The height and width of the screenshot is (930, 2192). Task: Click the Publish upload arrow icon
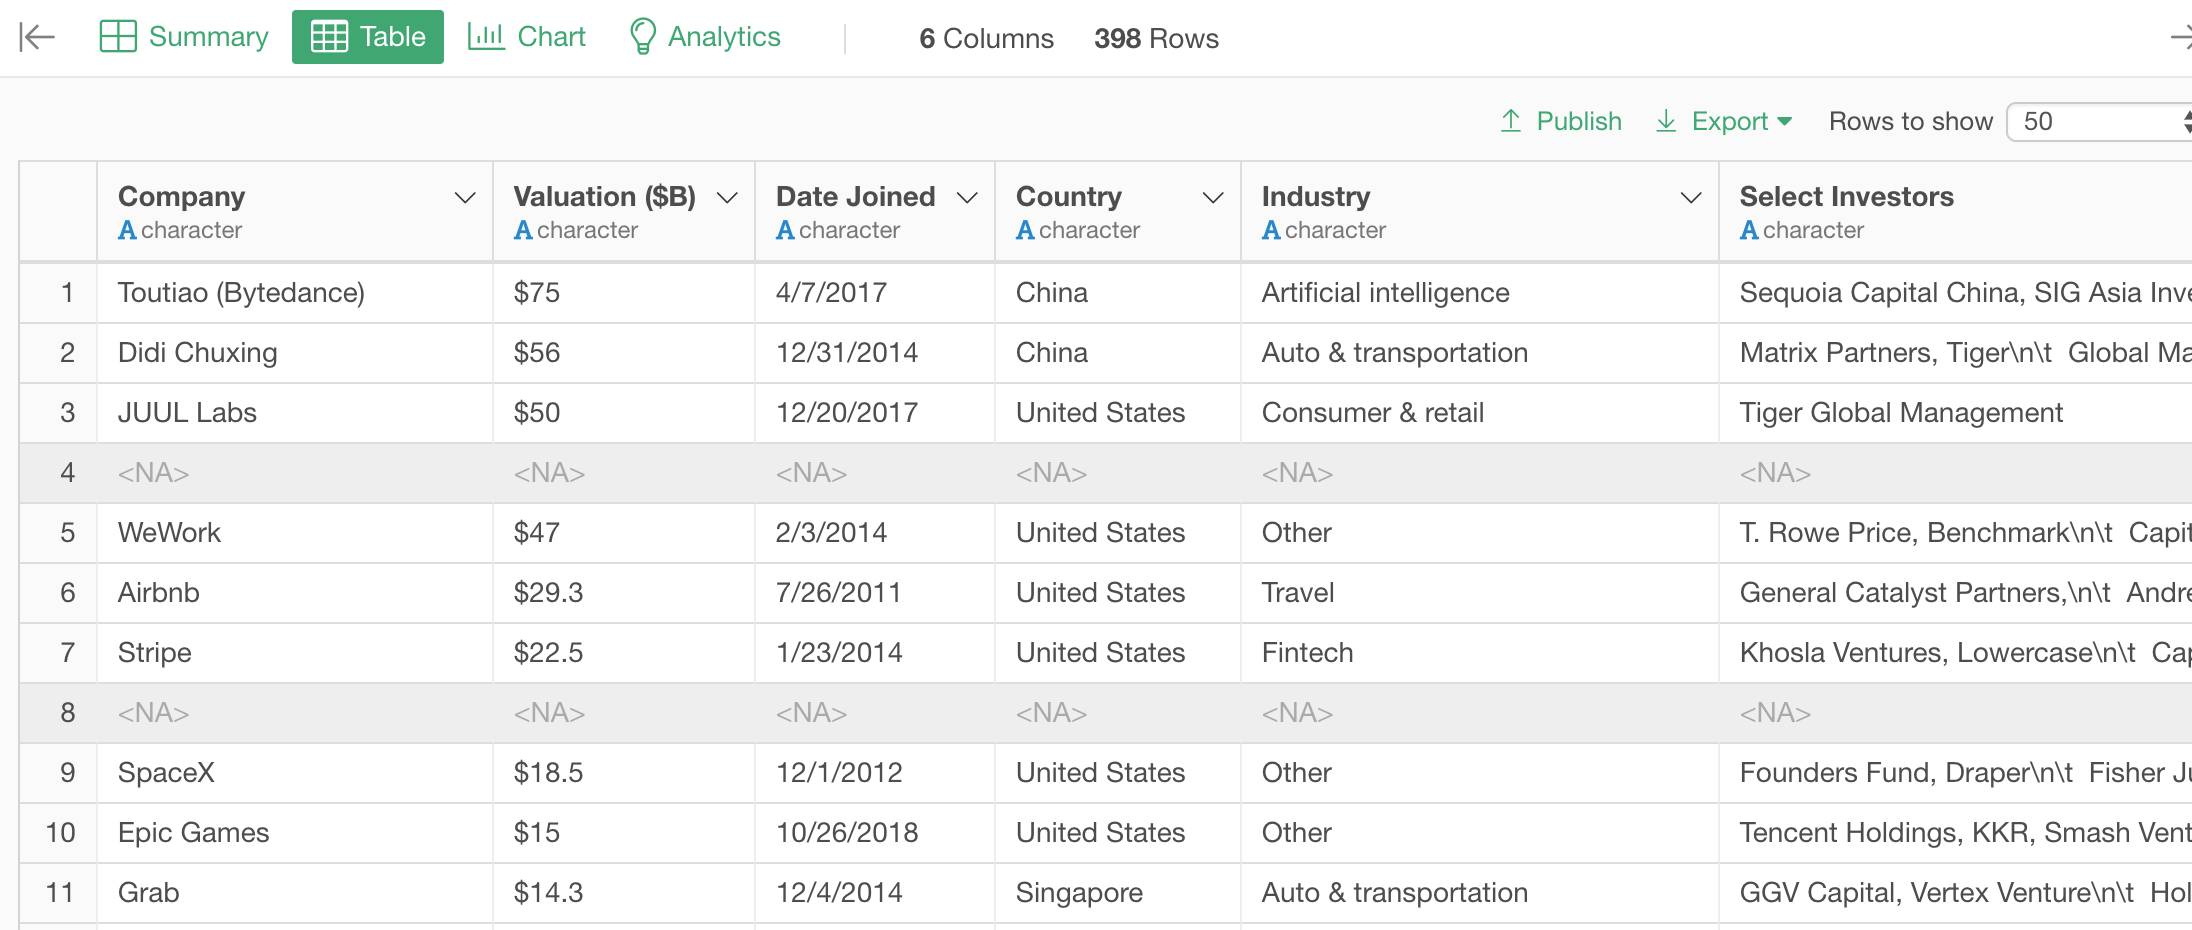coord(1511,121)
